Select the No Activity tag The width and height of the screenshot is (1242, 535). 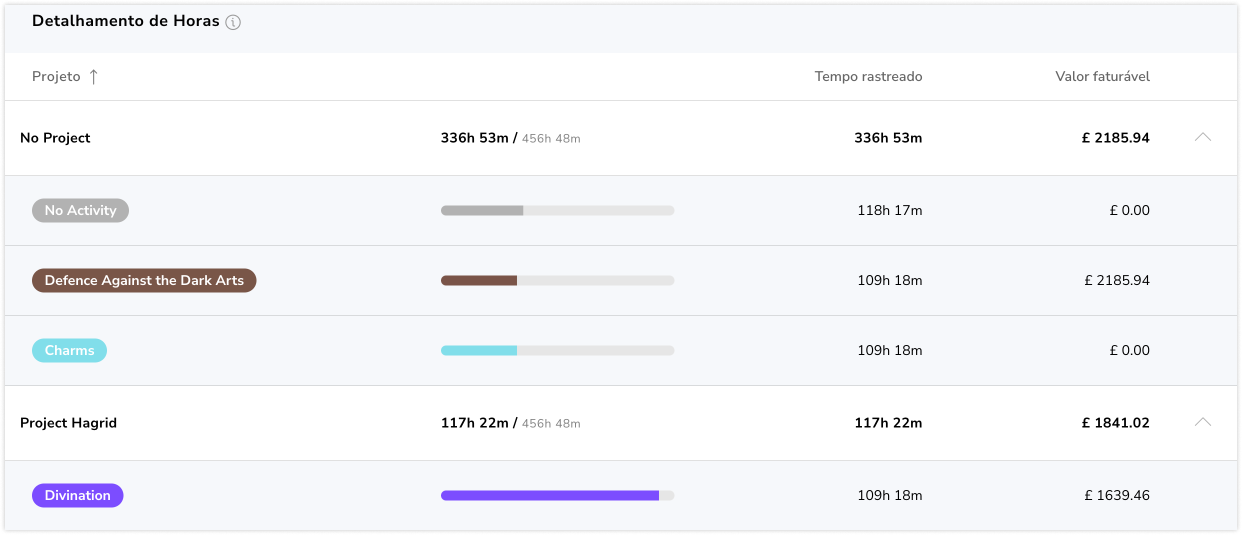(80, 211)
